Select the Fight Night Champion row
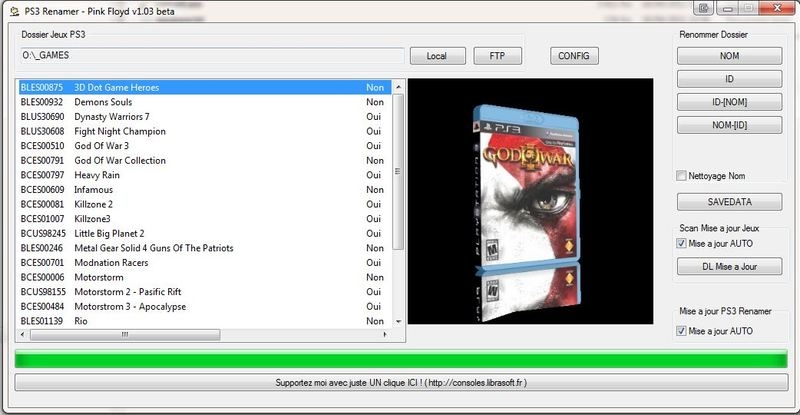800x415 pixels. click(x=205, y=131)
